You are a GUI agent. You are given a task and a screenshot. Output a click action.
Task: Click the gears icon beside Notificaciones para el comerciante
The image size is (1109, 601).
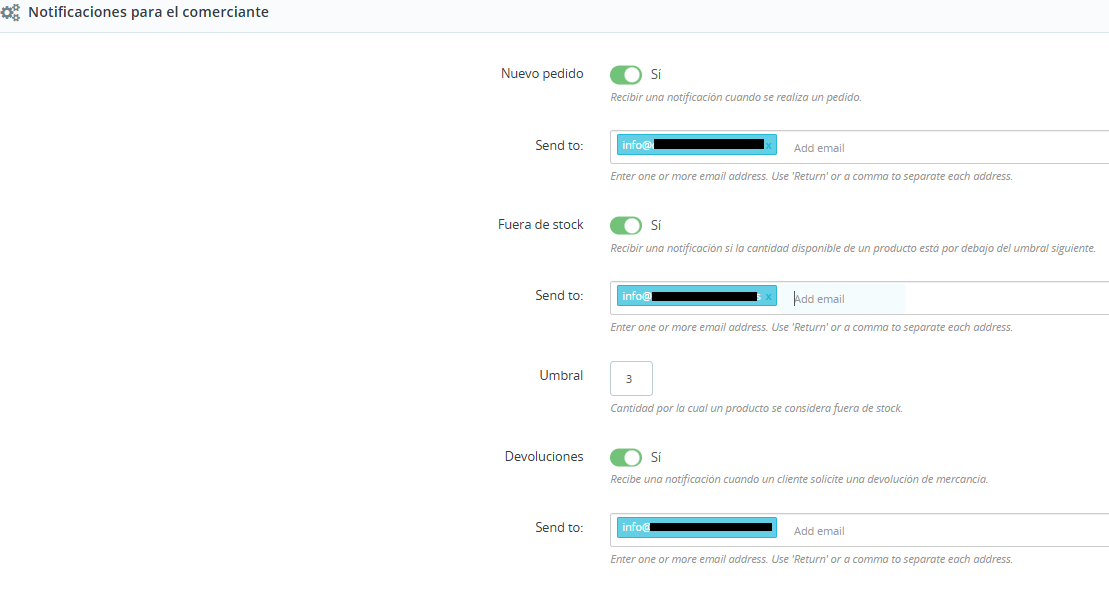click(10, 12)
